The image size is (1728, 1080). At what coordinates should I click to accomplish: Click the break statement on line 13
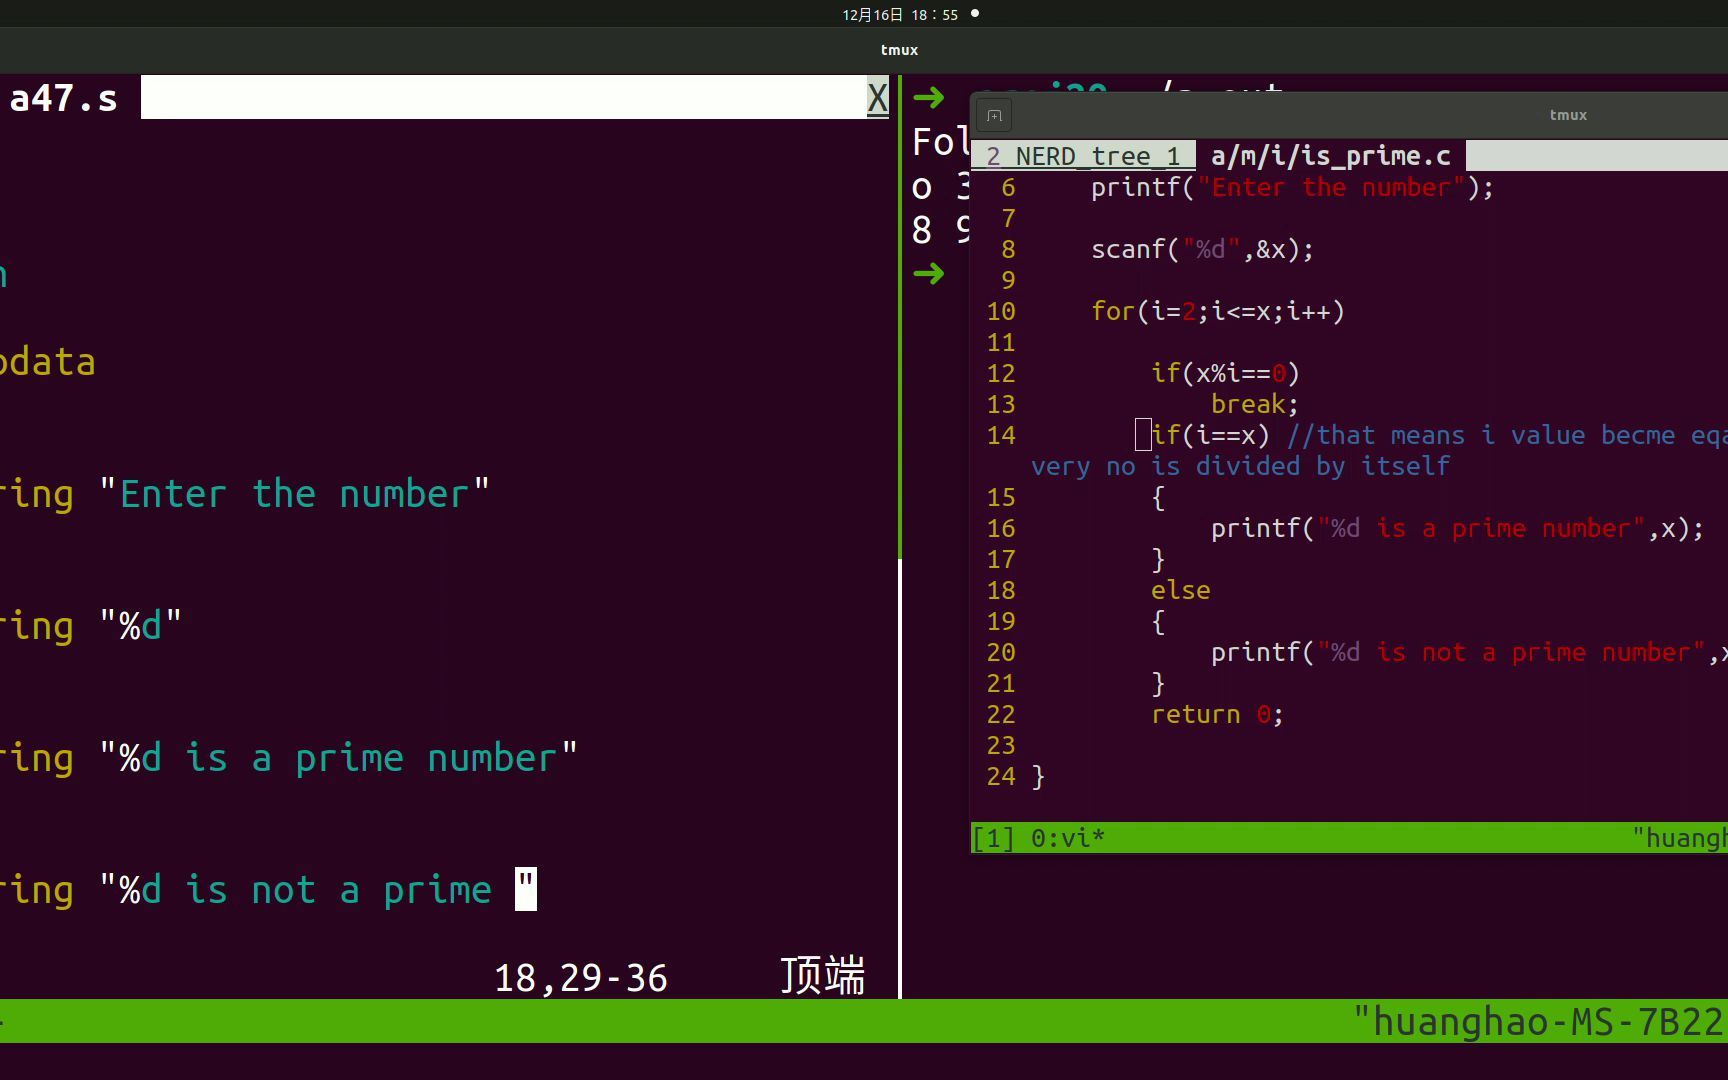pos(1254,404)
